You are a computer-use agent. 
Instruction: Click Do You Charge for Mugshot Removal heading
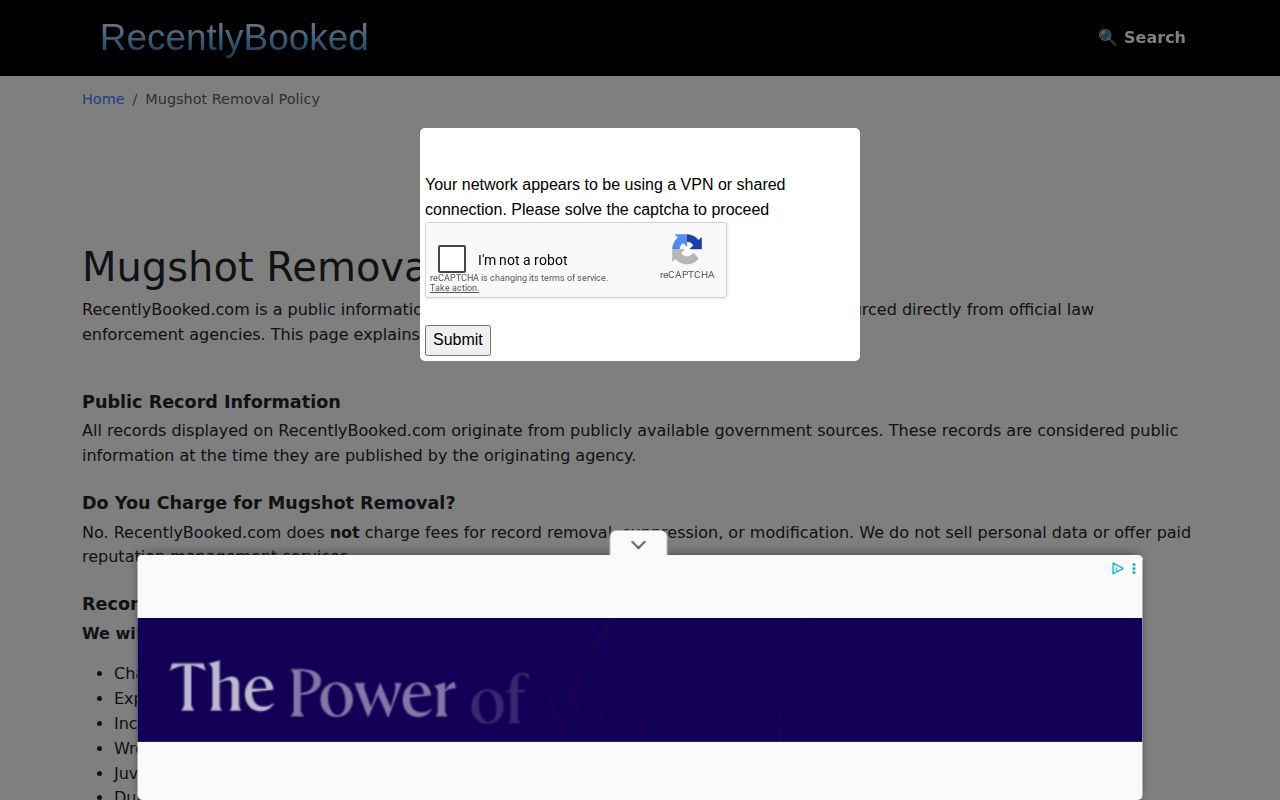coord(268,503)
